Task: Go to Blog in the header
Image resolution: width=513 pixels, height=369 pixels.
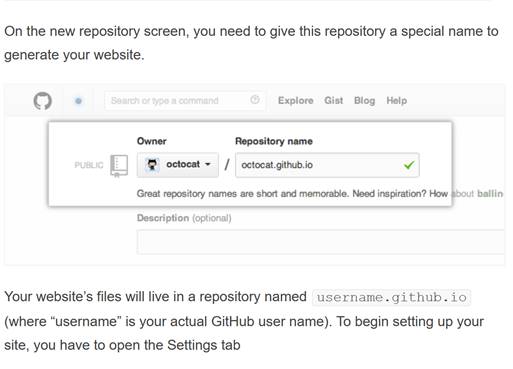Action: point(364,101)
